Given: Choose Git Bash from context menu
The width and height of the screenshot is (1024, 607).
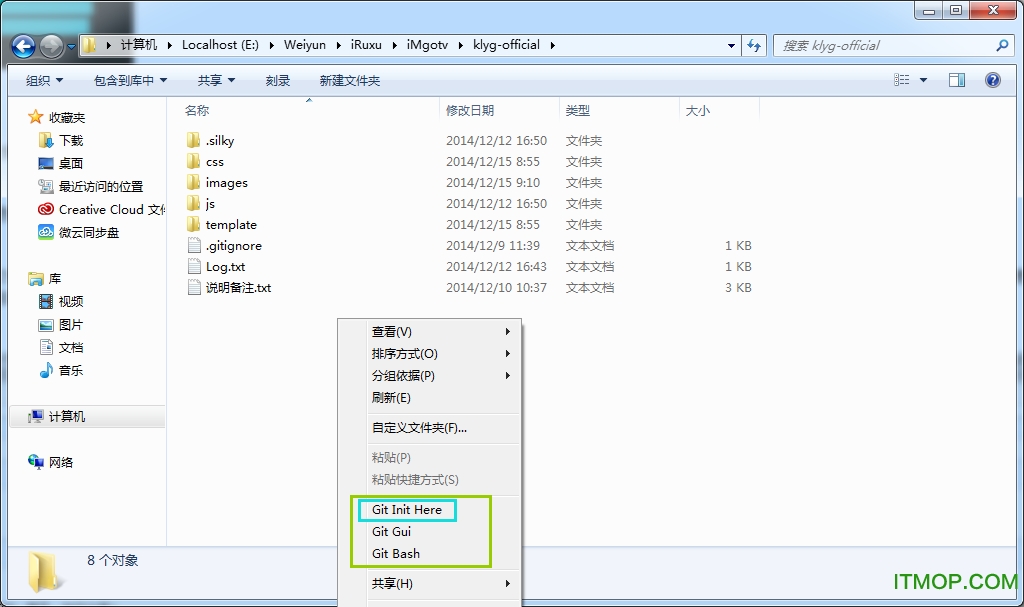Looking at the screenshot, I should [396, 554].
